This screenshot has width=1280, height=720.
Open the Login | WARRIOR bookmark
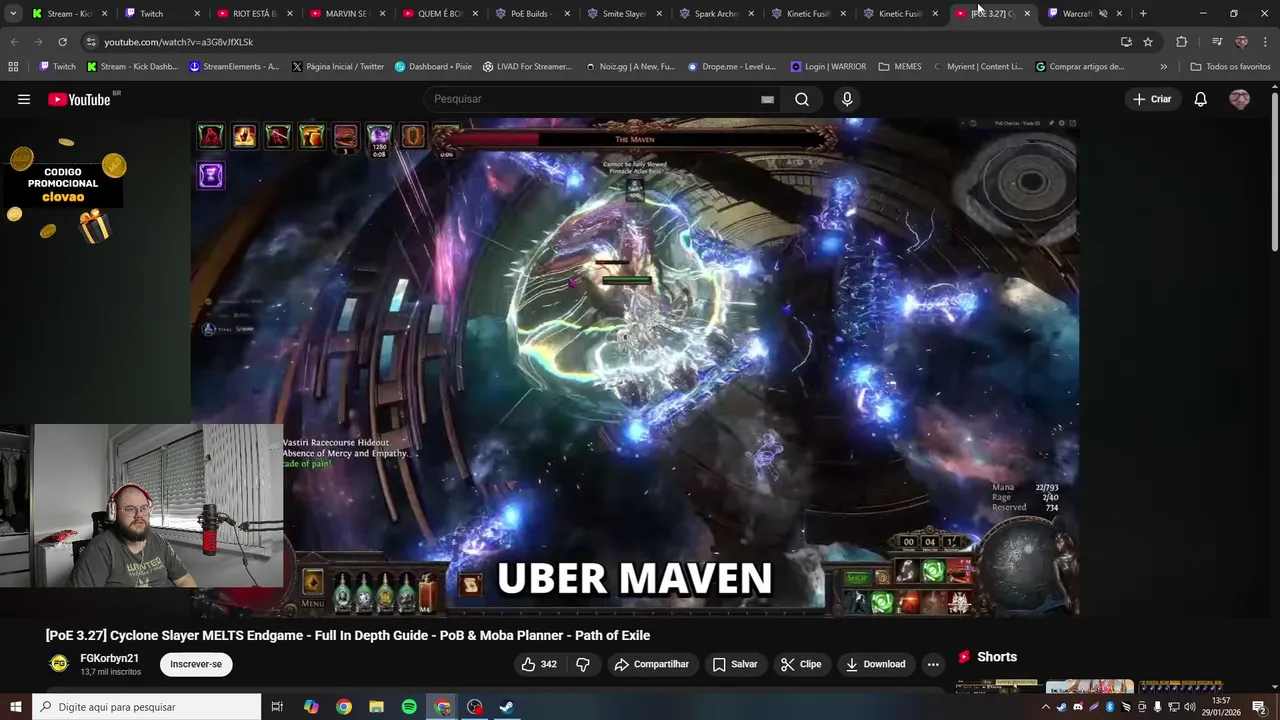(x=828, y=67)
